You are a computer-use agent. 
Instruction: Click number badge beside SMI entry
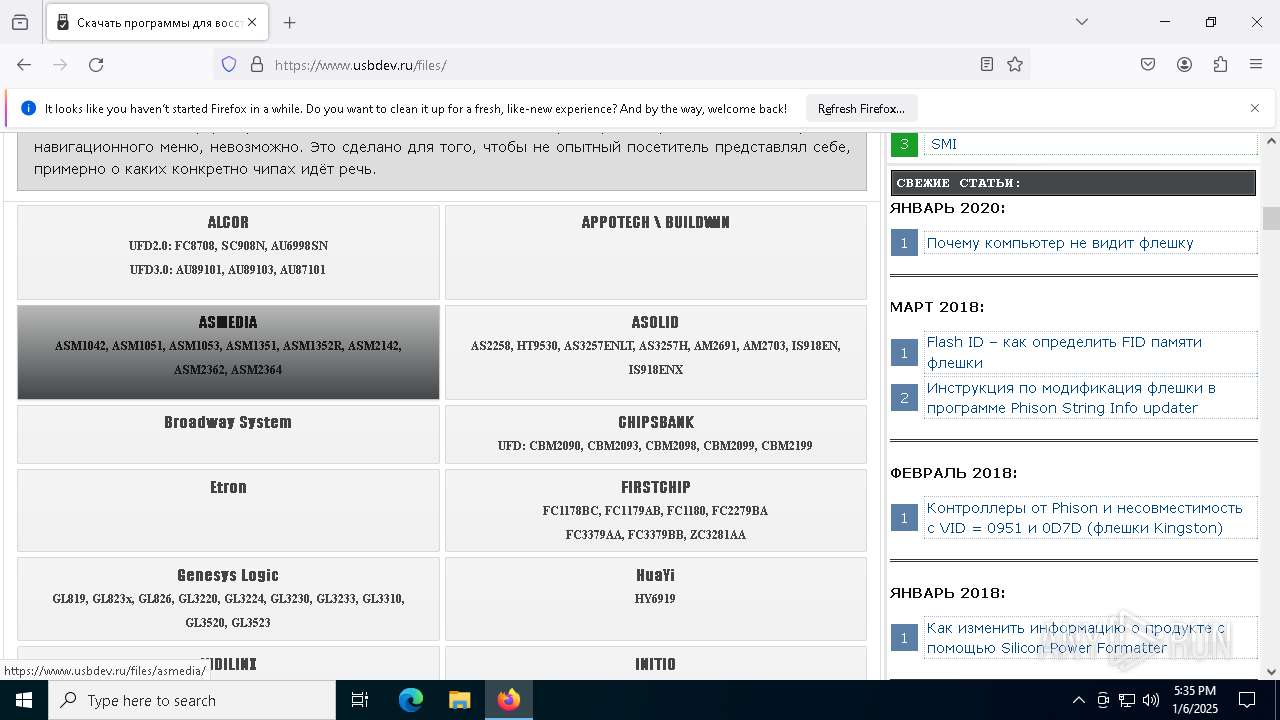tap(904, 144)
